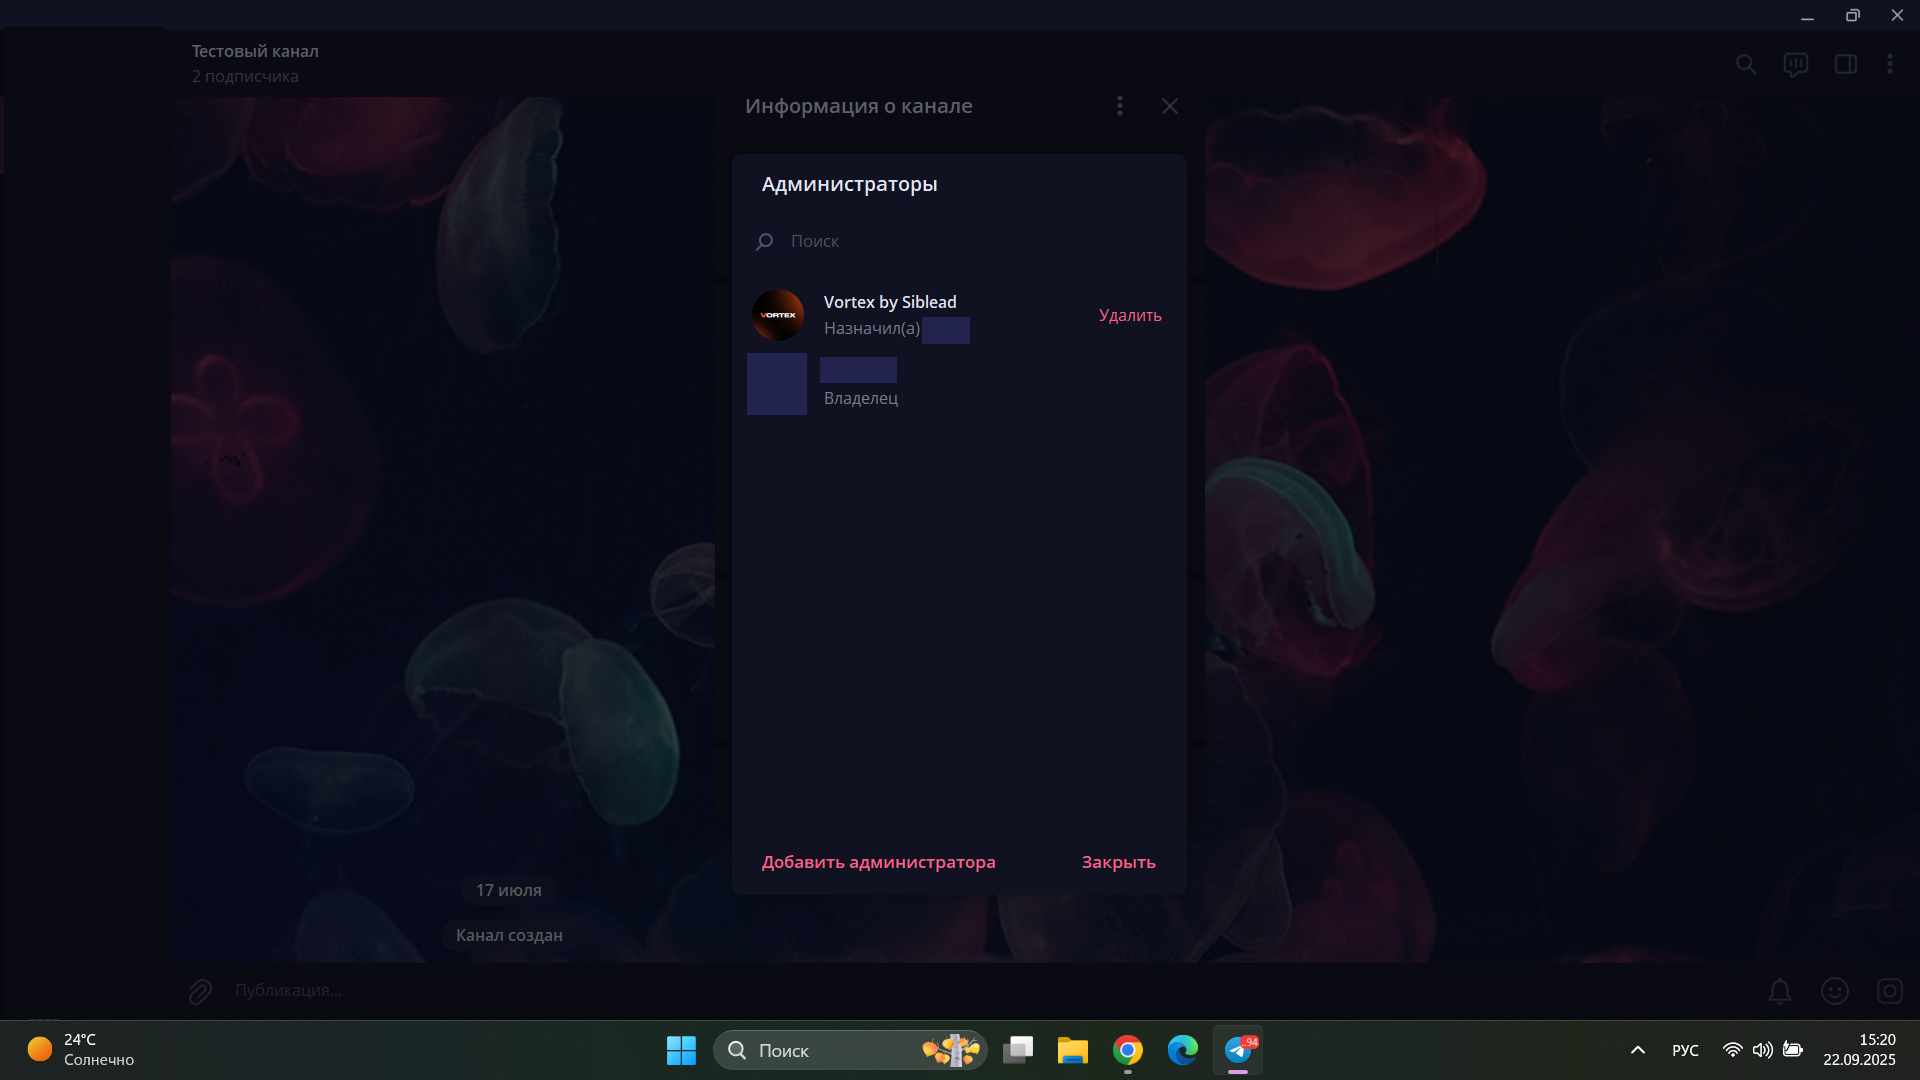Remove admin via Удалить link

(x=1129, y=315)
